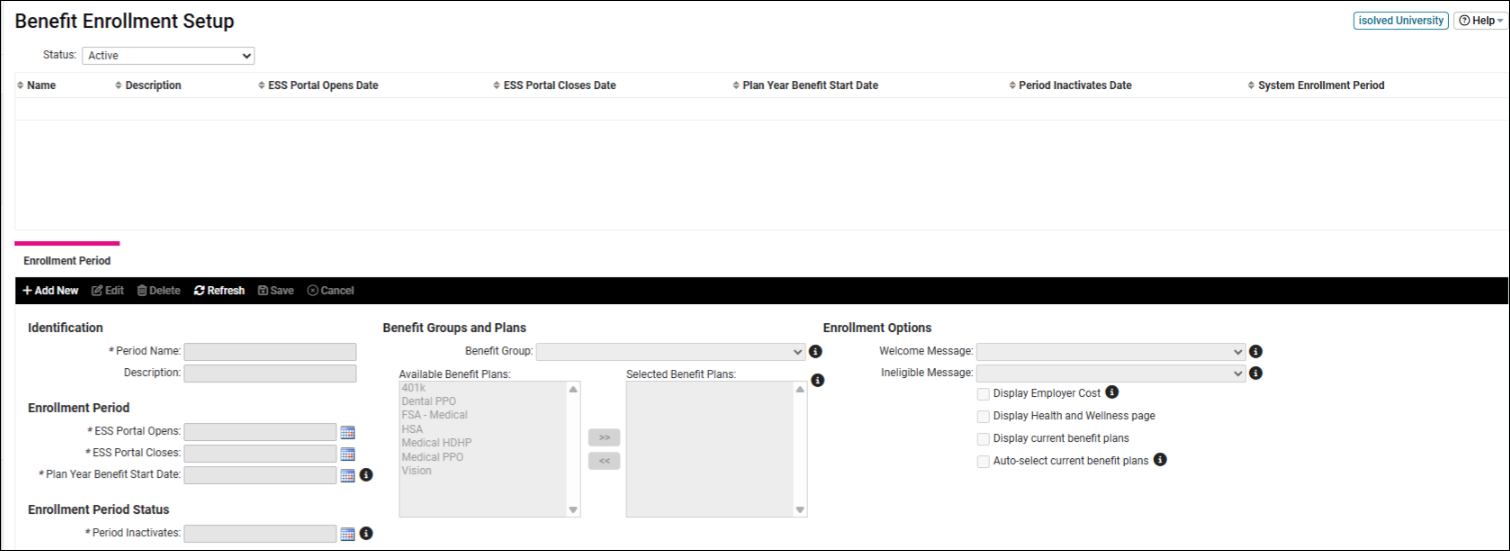Viewport: 1510px width, 551px height.
Task: Switch to the Enrollment Period tab
Action: click(67, 261)
